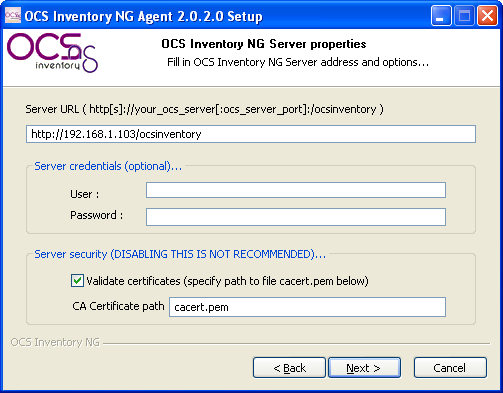
Task: Select the Password input field
Action: click(296, 217)
